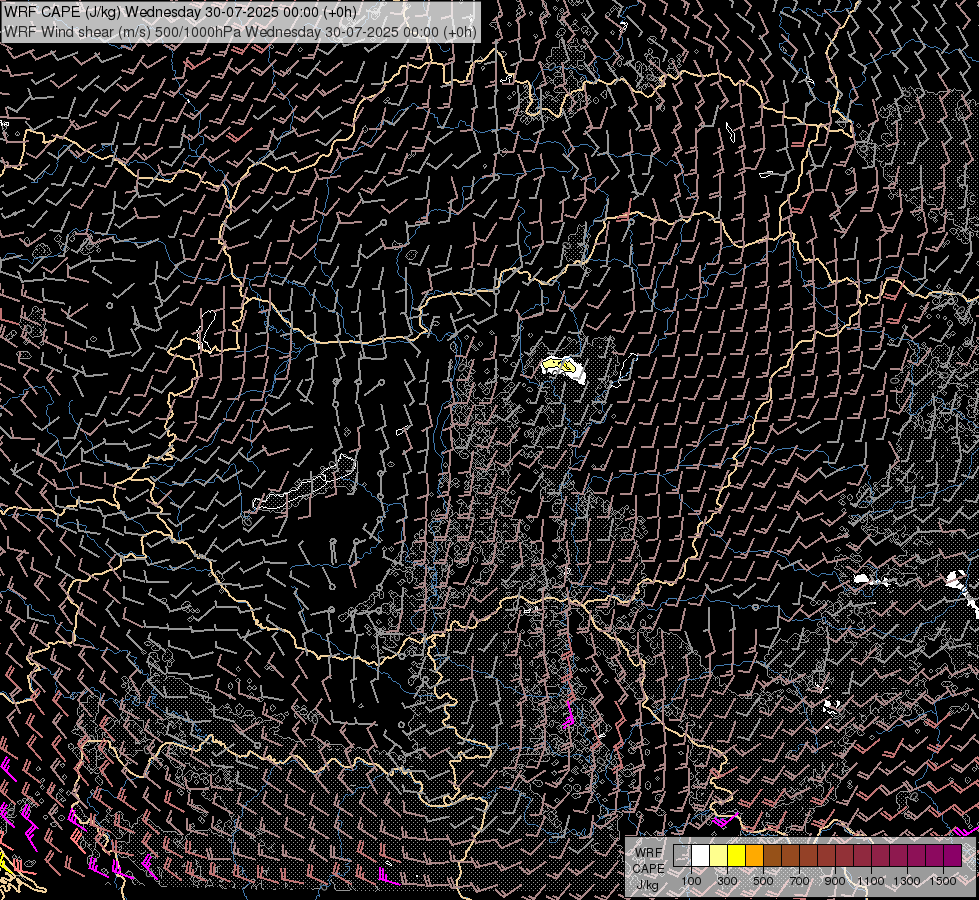Select the white CAPE legend swatch
The image size is (979, 900).
pos(701,855)
